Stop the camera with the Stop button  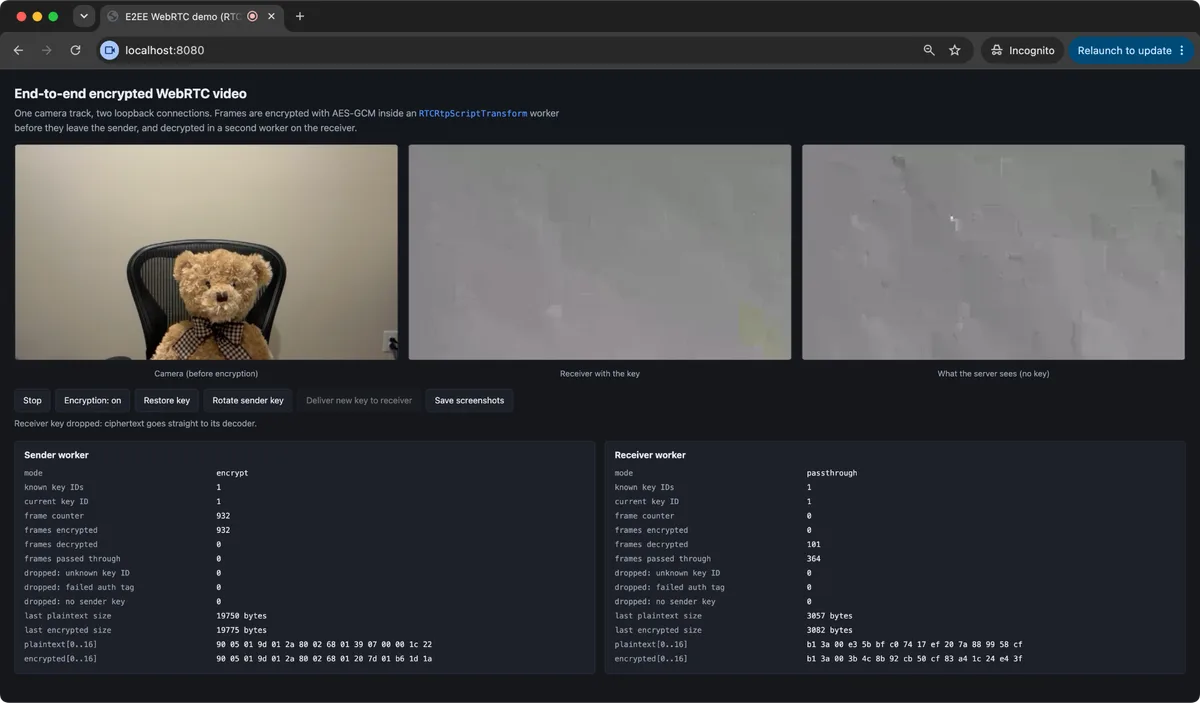pyautogui.click(x=33, y=400)
